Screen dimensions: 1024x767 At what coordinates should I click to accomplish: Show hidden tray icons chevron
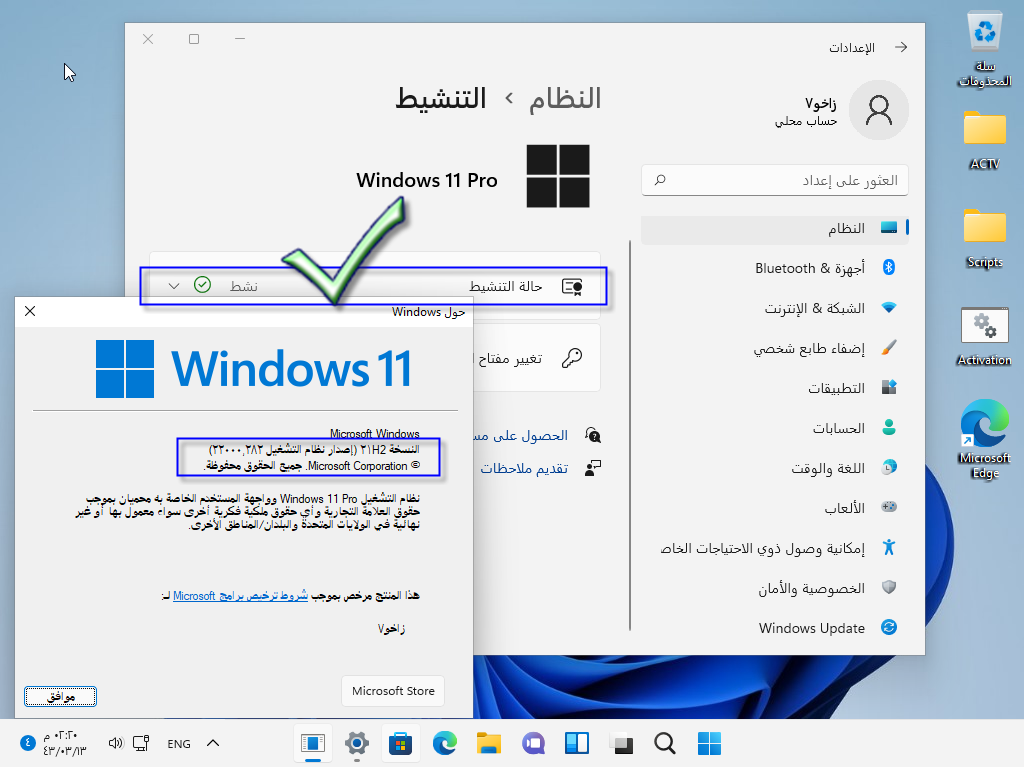point(213,743)
